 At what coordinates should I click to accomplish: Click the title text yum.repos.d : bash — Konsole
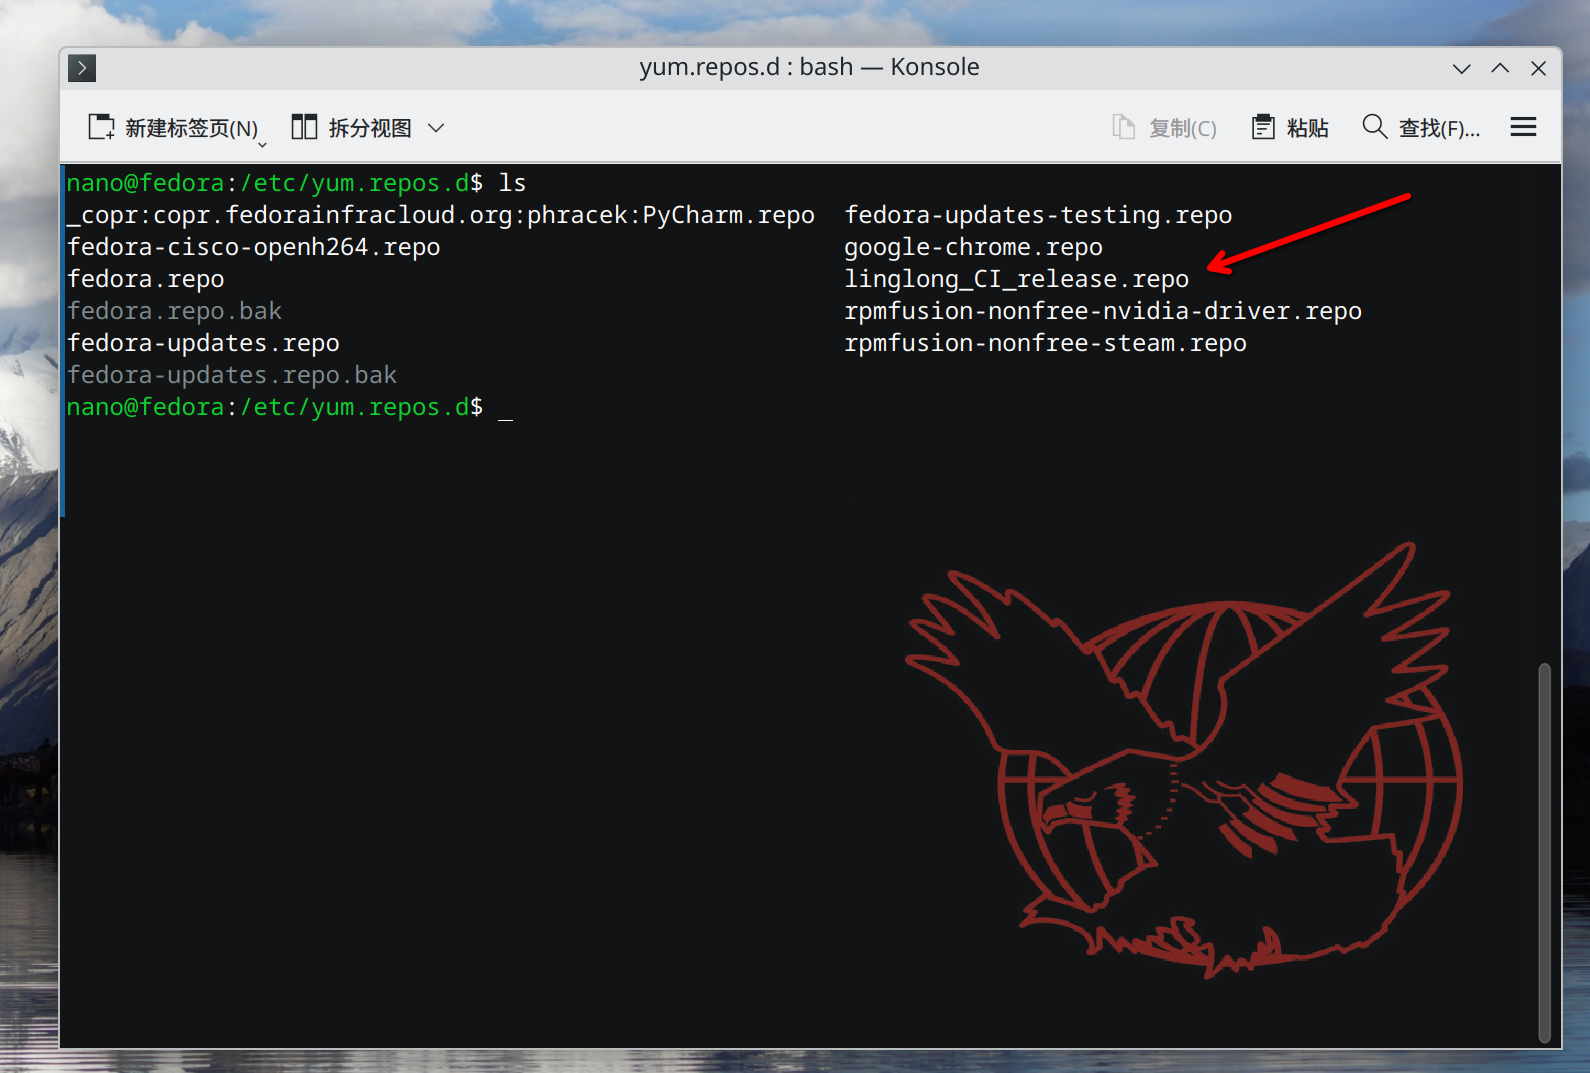tap(809, 67)
